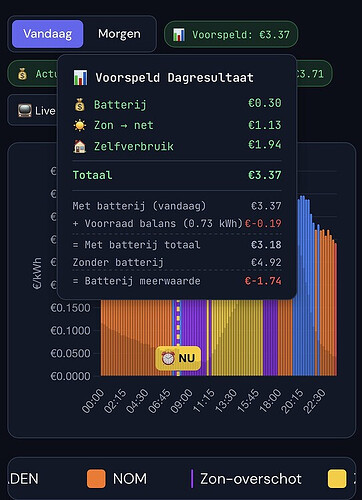Image resolution: width=362 pixels, height=500 pixels.
Task: Click the Met batterij (vandaag) row
Action: pyautogui.click(x=177, y=206)
